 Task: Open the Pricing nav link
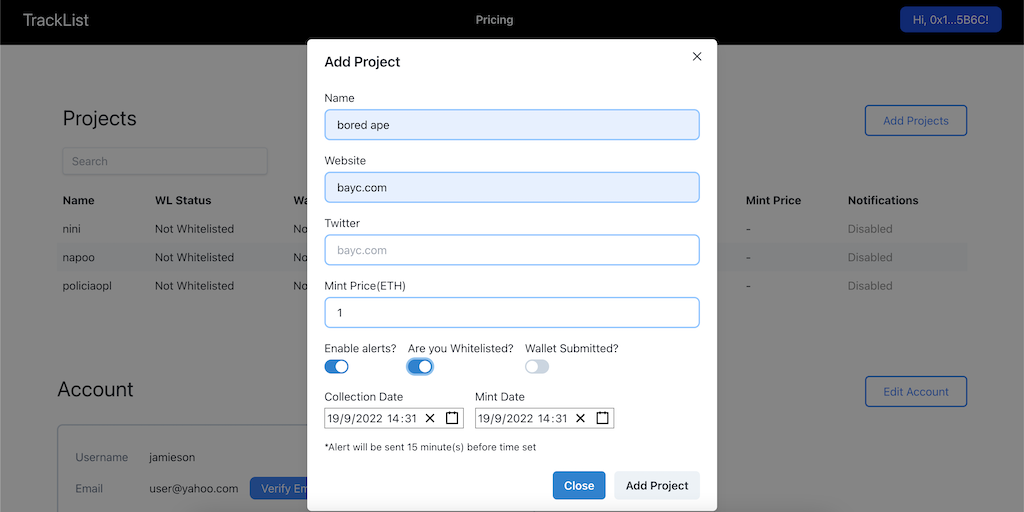point(494,20)
